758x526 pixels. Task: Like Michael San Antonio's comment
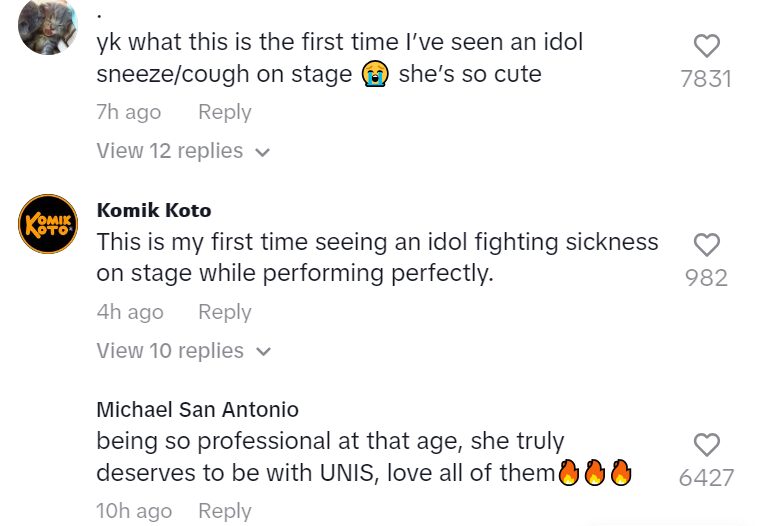coord(706,446)
